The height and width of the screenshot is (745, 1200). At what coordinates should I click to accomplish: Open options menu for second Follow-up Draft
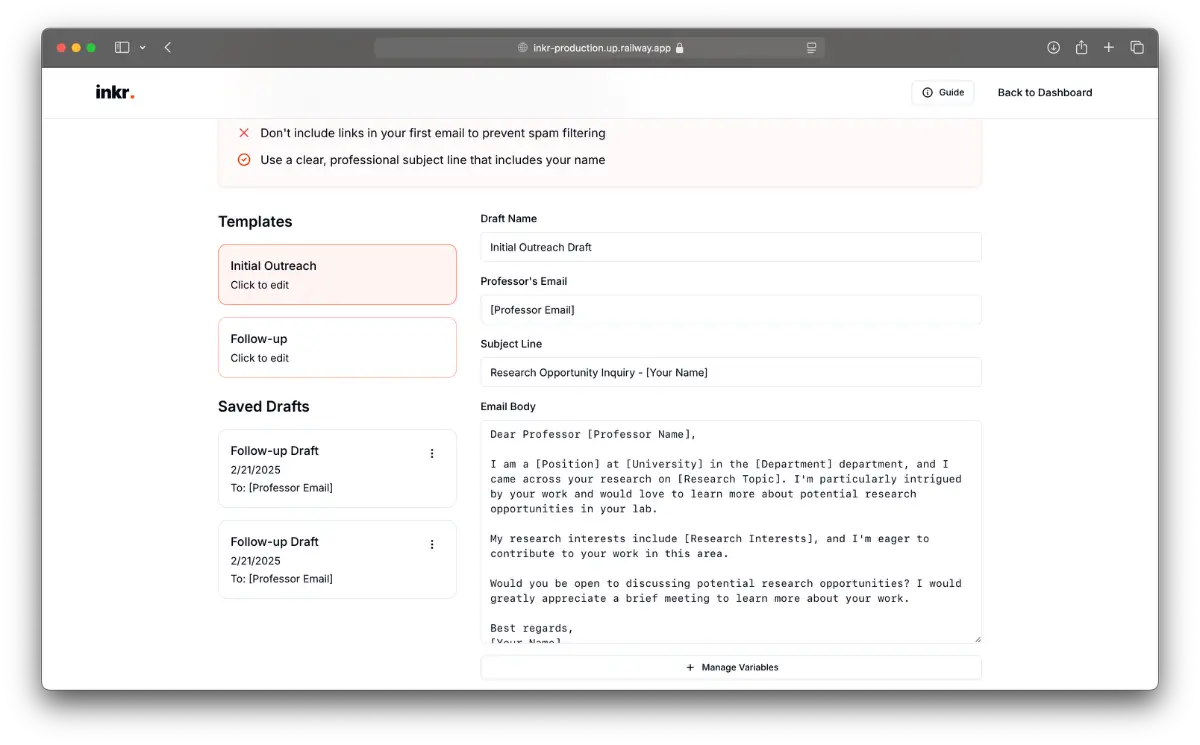[x=432, y=545]
